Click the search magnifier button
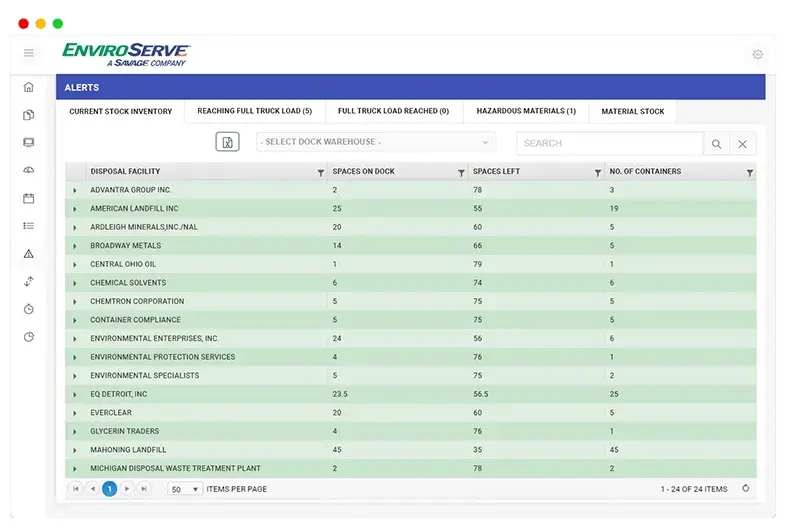Screen dimensions: 786x528 [716, 144]
